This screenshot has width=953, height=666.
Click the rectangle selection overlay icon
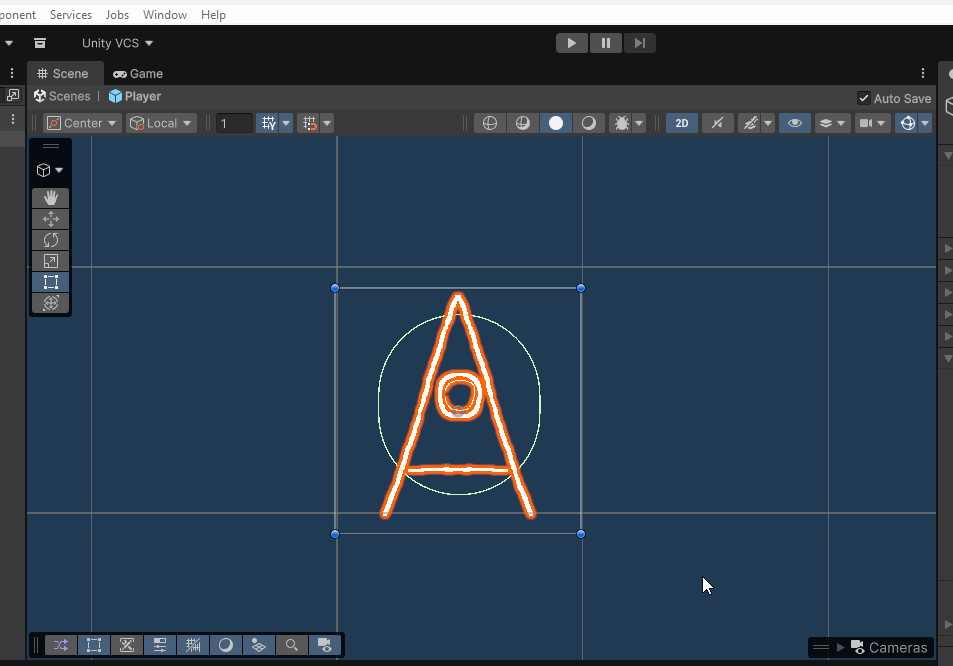coord(94,645)
